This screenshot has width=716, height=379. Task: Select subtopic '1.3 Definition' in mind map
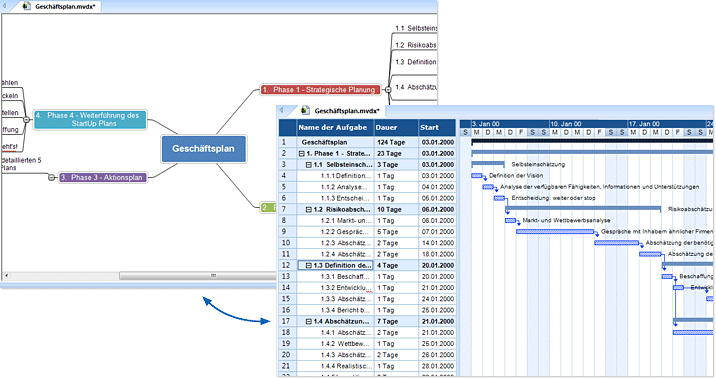tap(416, 62)
